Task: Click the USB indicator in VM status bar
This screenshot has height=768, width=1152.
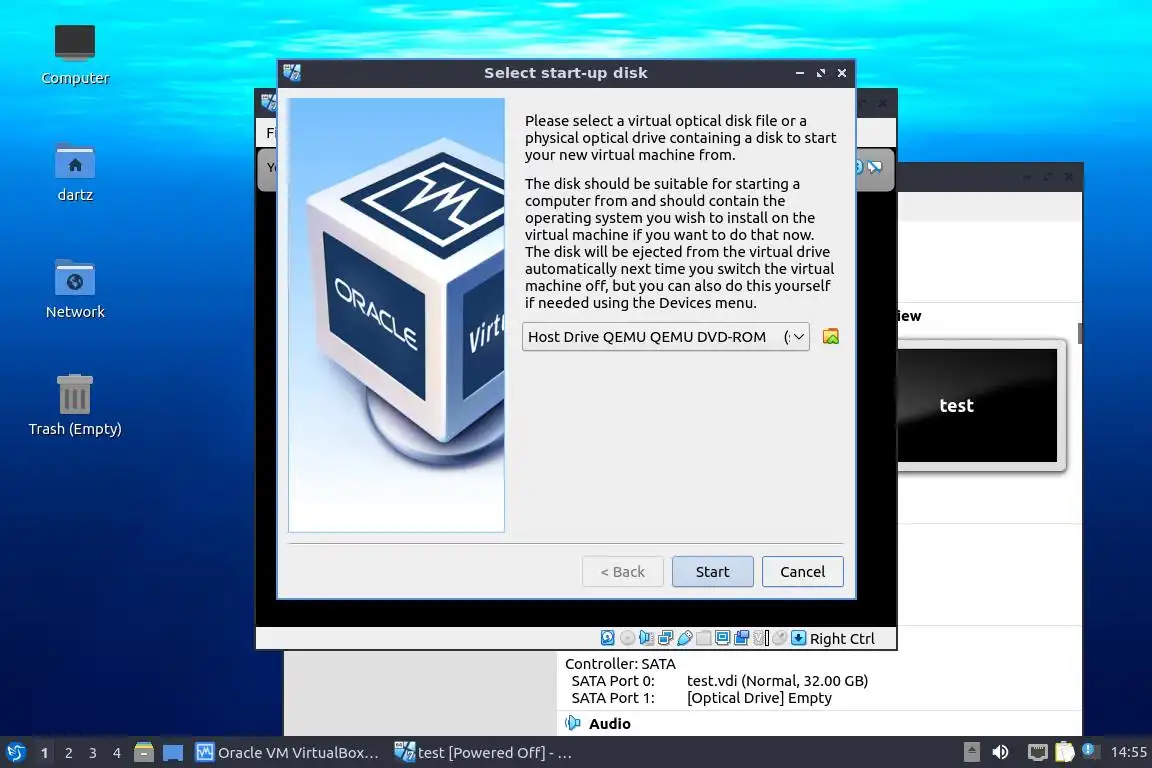Action: coord(685,638)
